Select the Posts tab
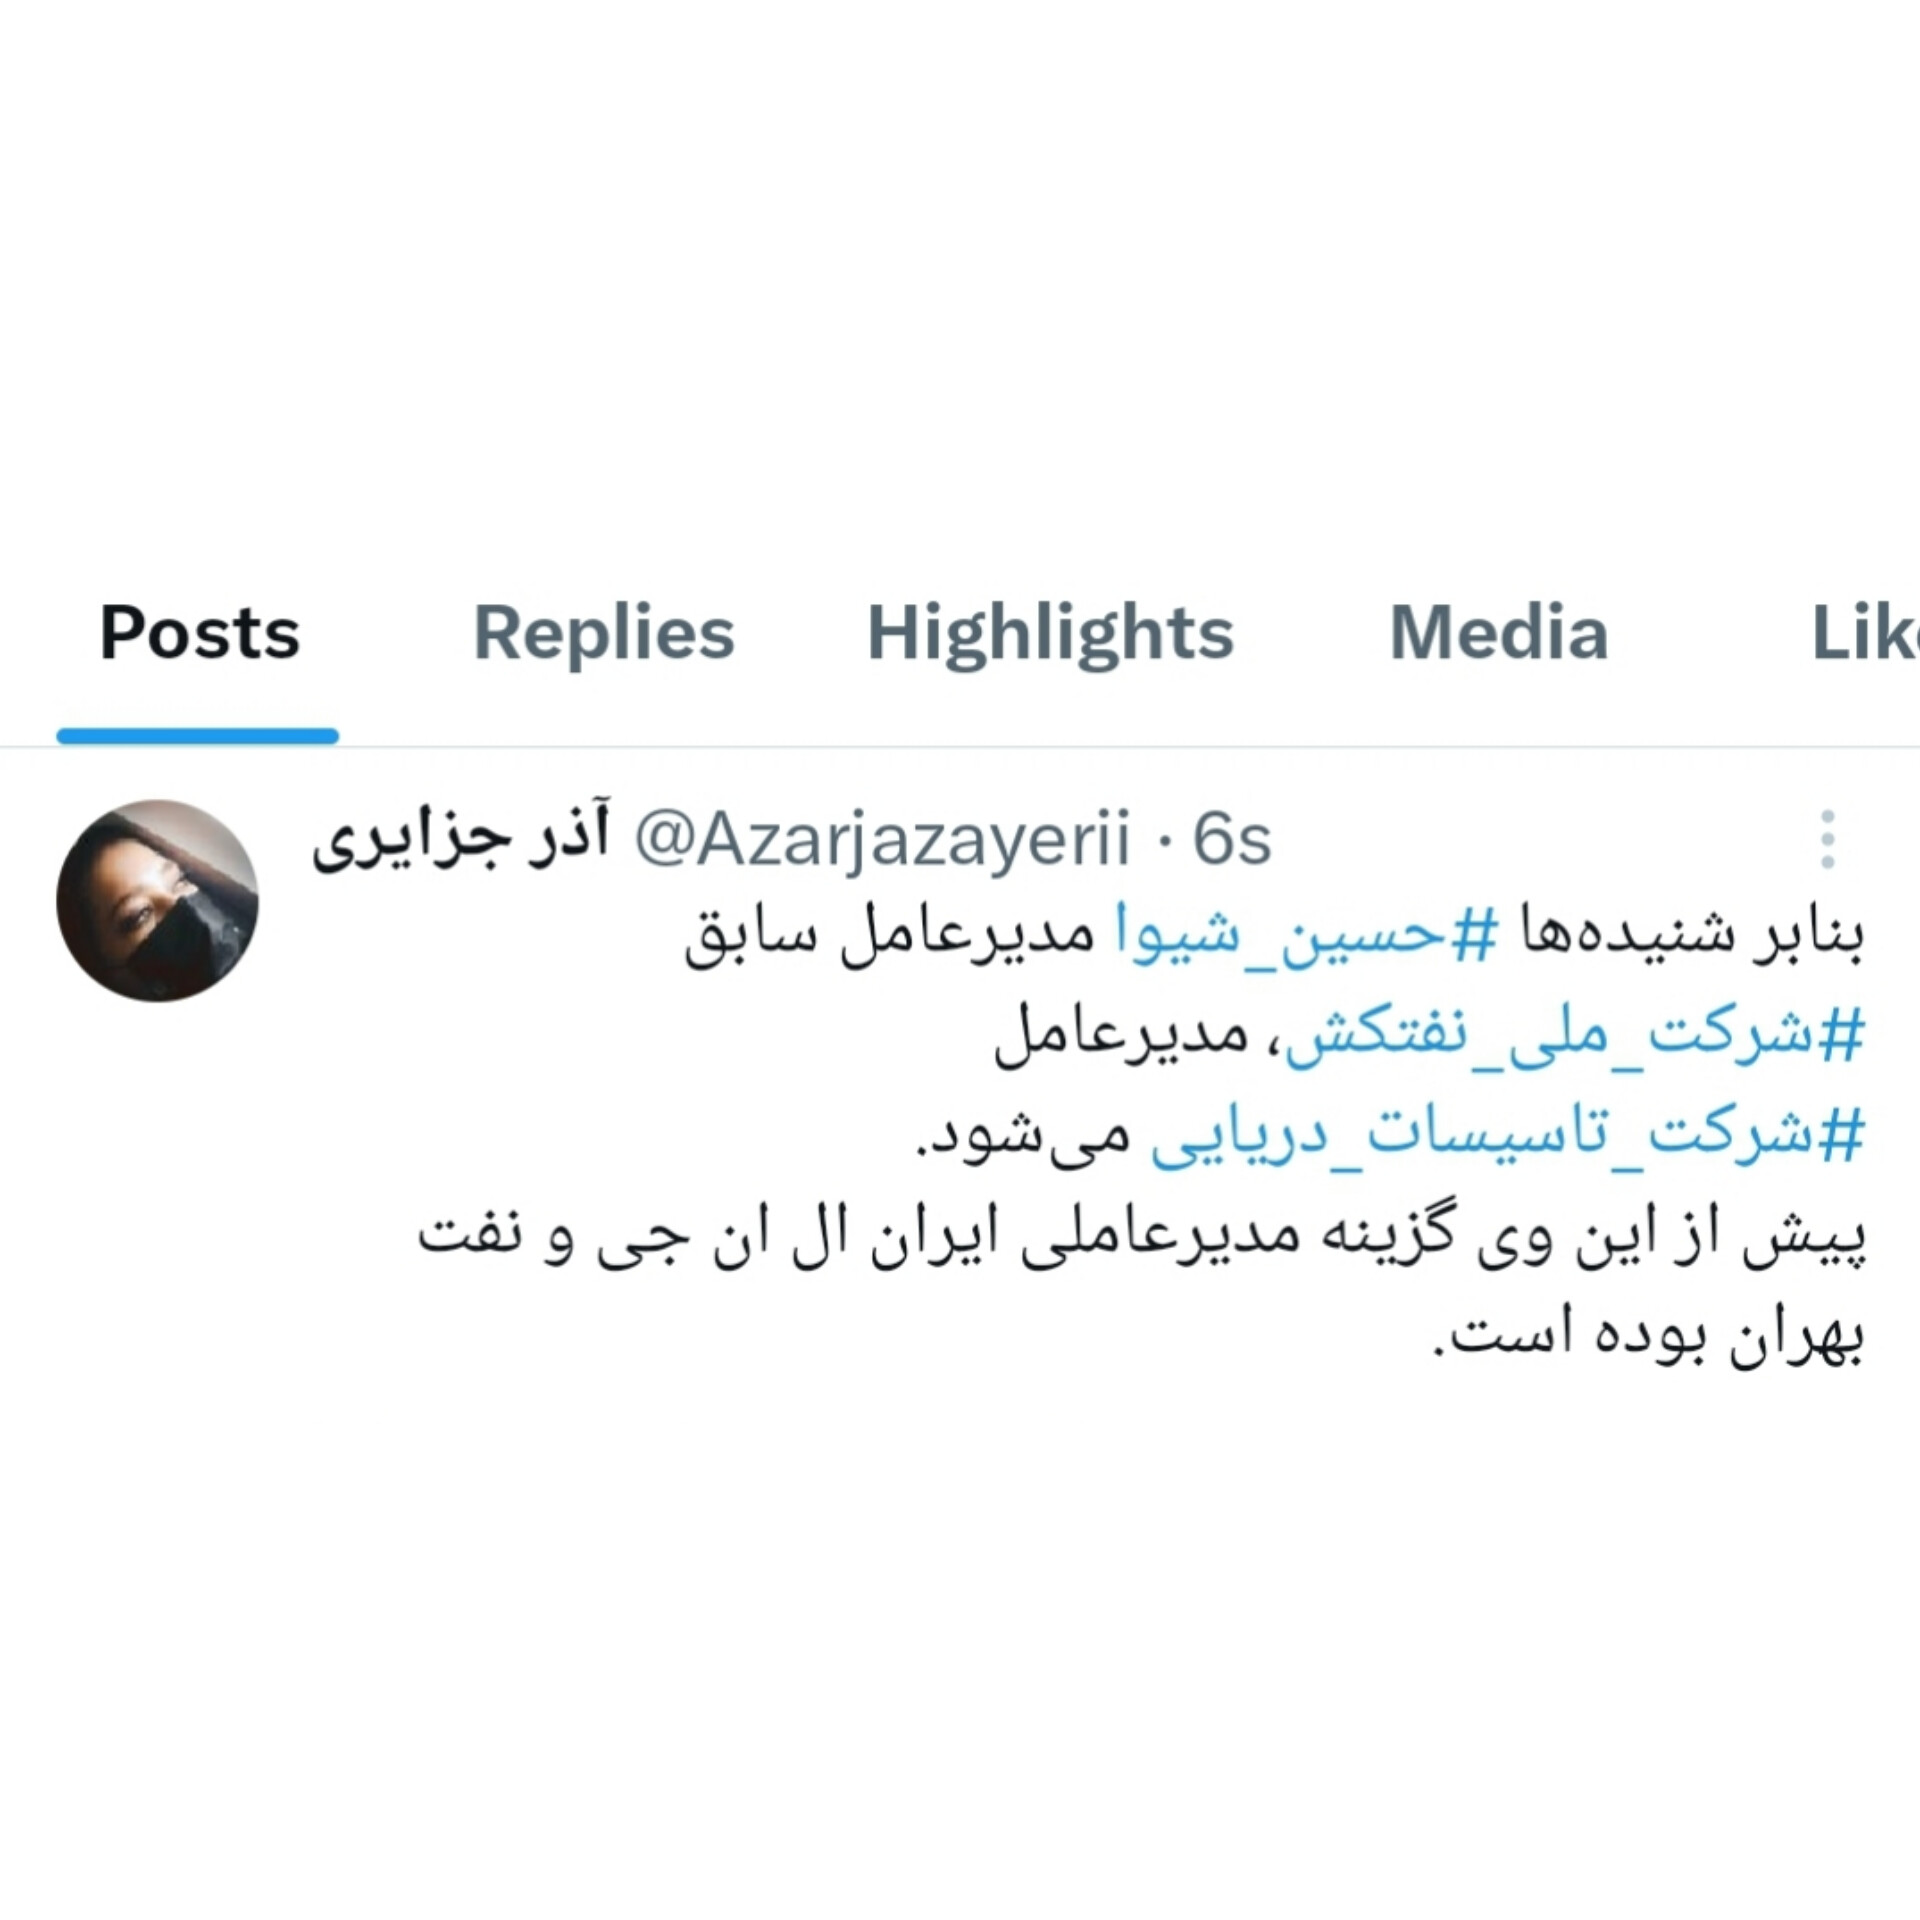 point(199,633)
